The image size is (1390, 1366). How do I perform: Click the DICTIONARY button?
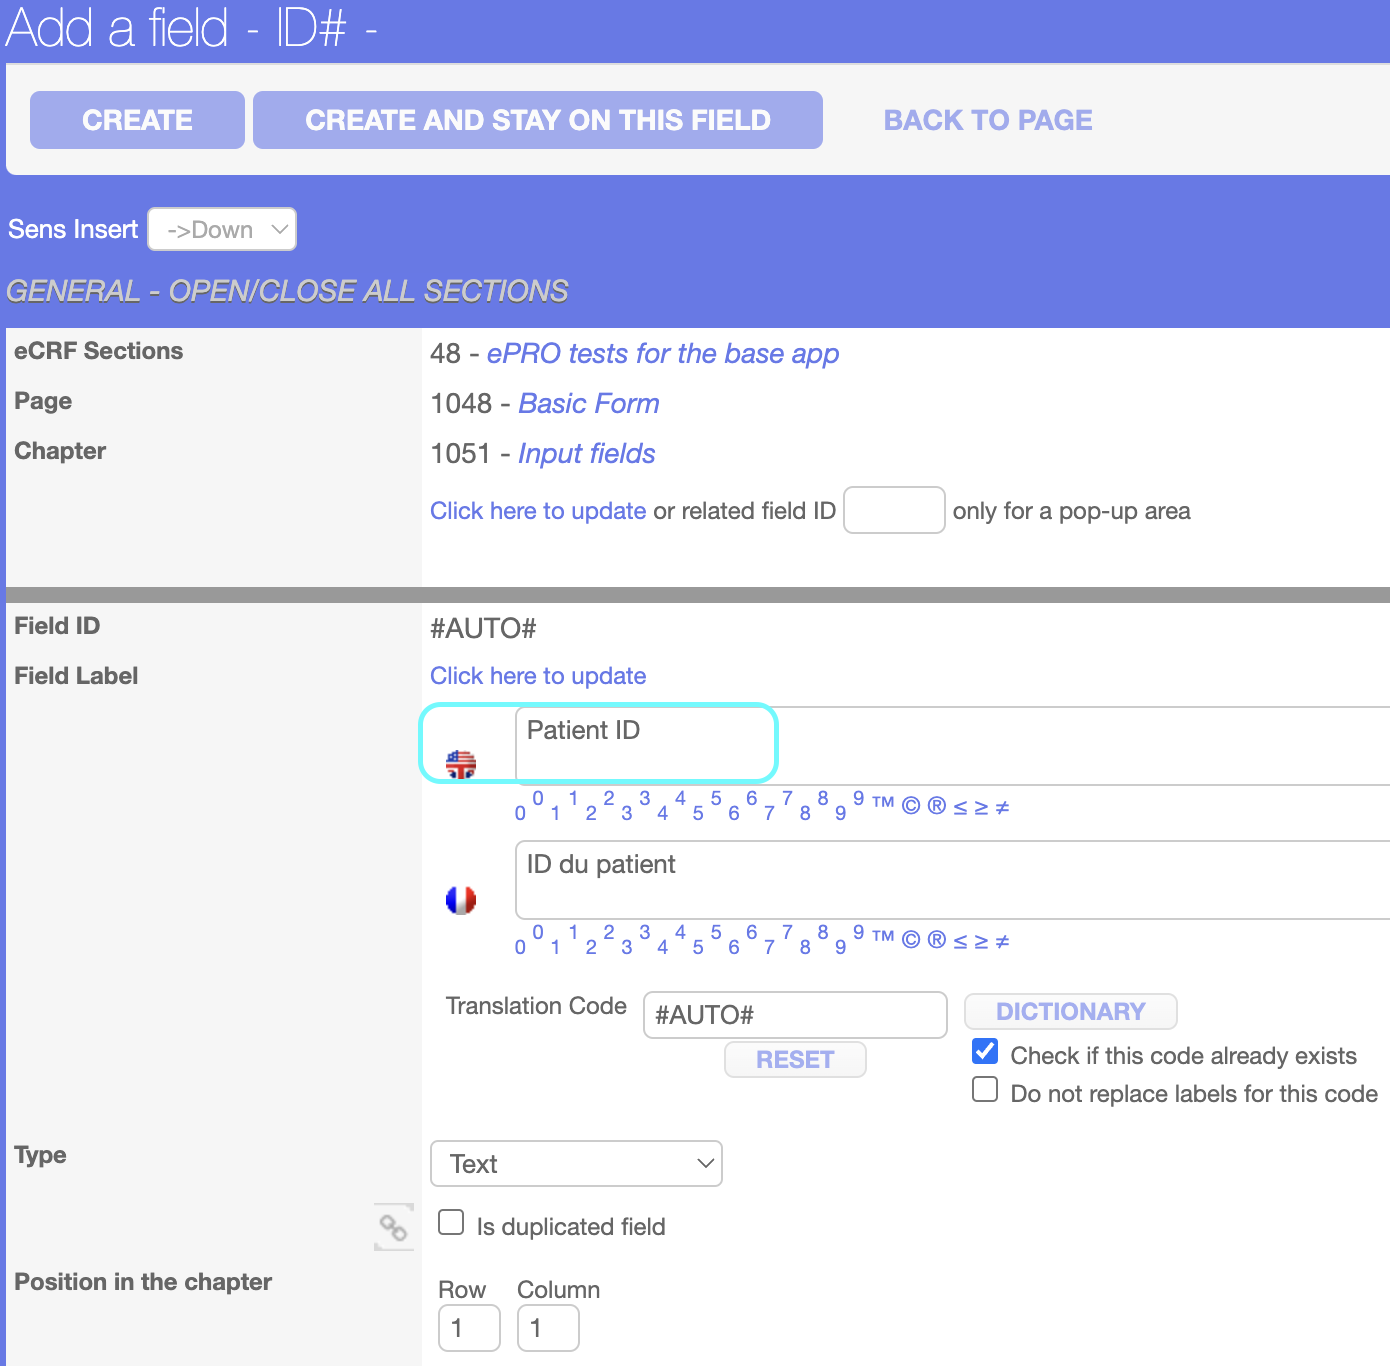tap(1070, 1011)
